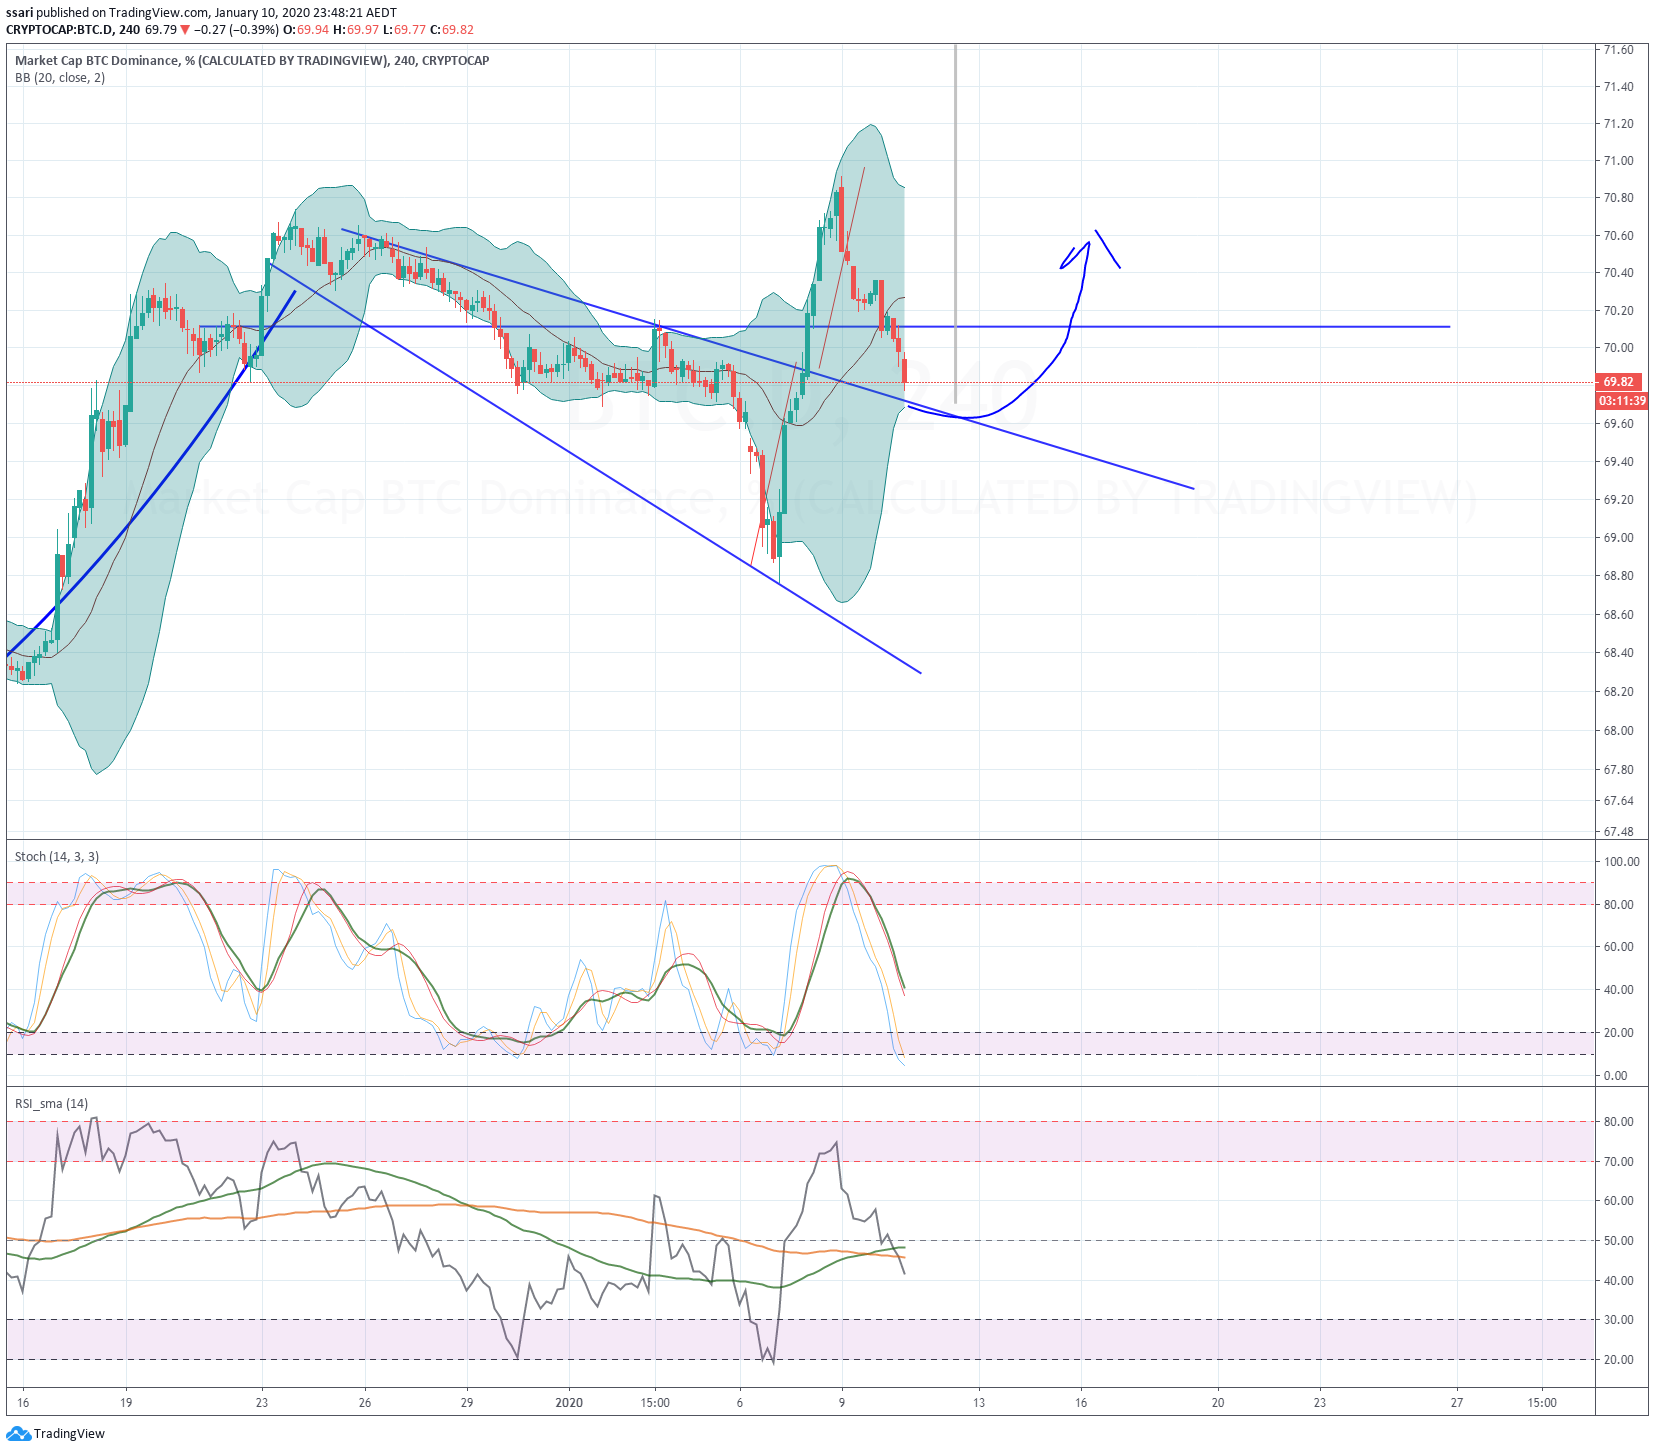Click the TradingView cloud logo icon
Image resolution: width=1655 pixels, height=1452 pixels.
pos(18,1434)
